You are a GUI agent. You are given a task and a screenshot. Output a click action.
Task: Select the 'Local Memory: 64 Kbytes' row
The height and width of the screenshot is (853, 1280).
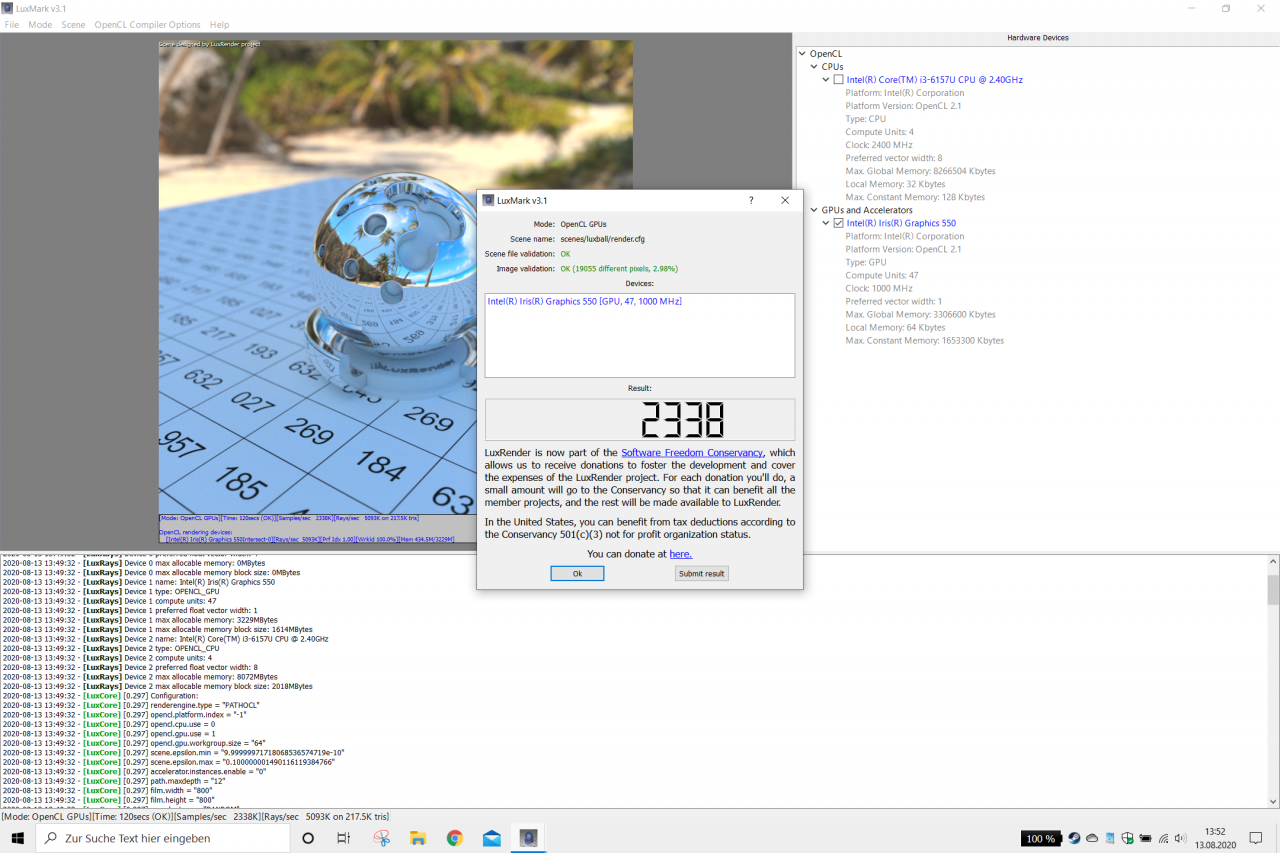click(x=895, y=327)
